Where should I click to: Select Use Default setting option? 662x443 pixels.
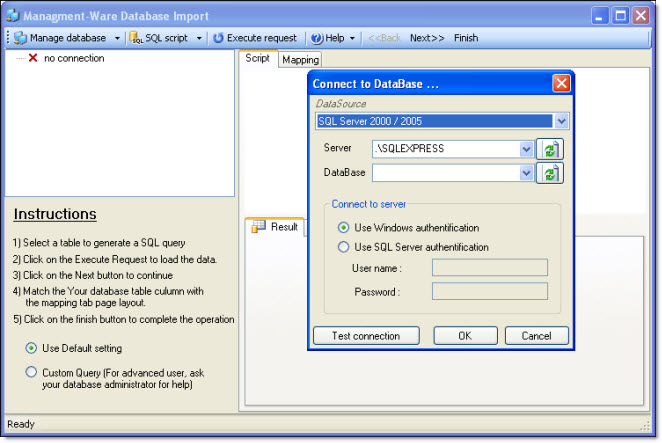[x=31, y=348]
